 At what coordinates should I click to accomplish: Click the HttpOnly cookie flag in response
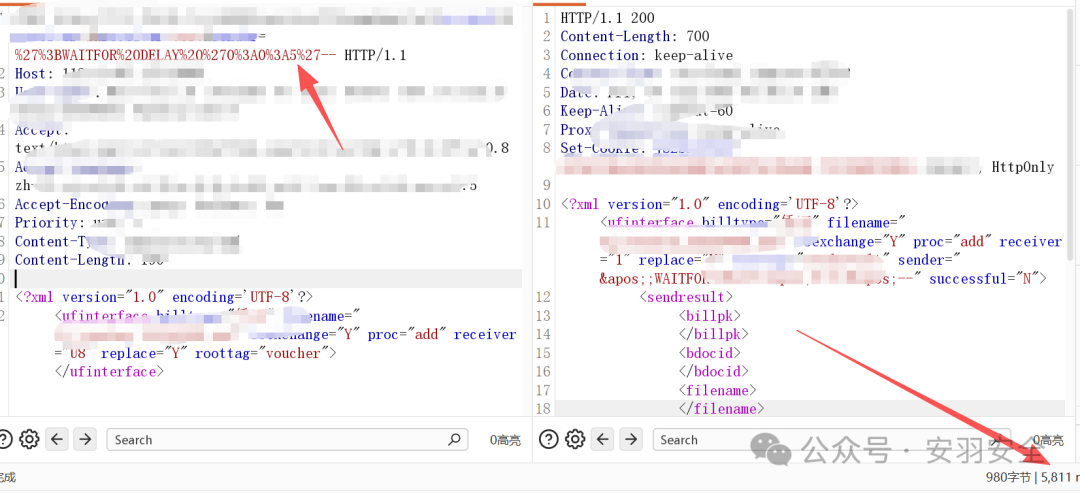point(1023,167)
